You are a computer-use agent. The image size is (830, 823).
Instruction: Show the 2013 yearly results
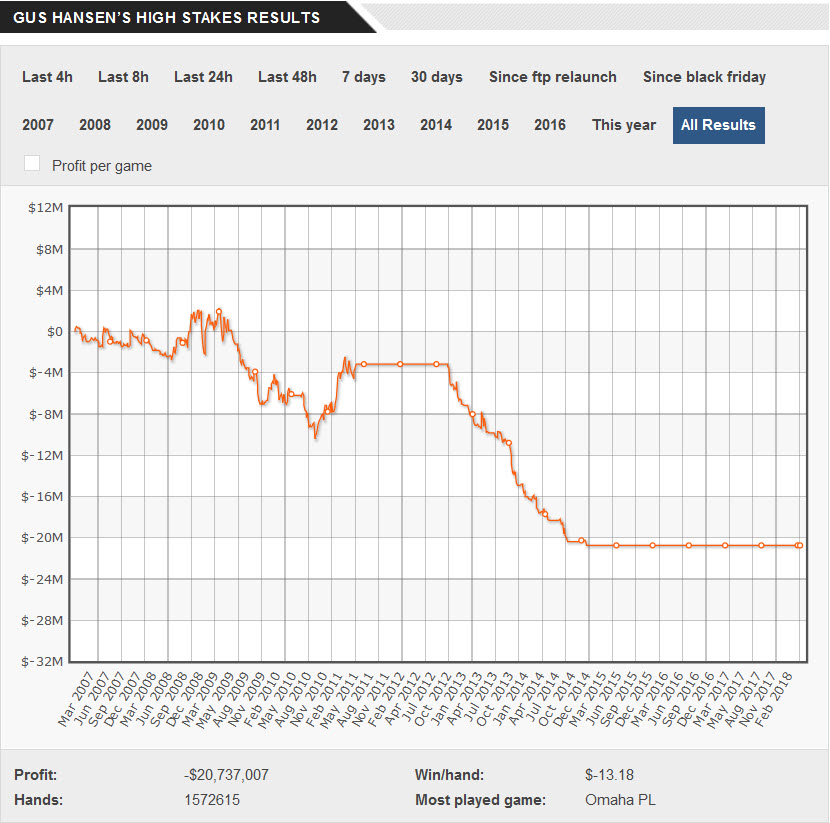379,125
